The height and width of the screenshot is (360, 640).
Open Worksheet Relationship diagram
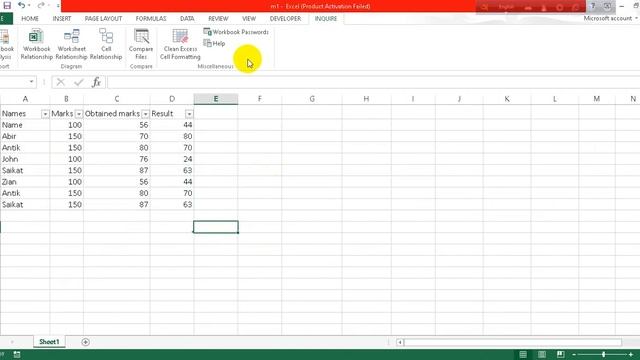pos(71,44)
